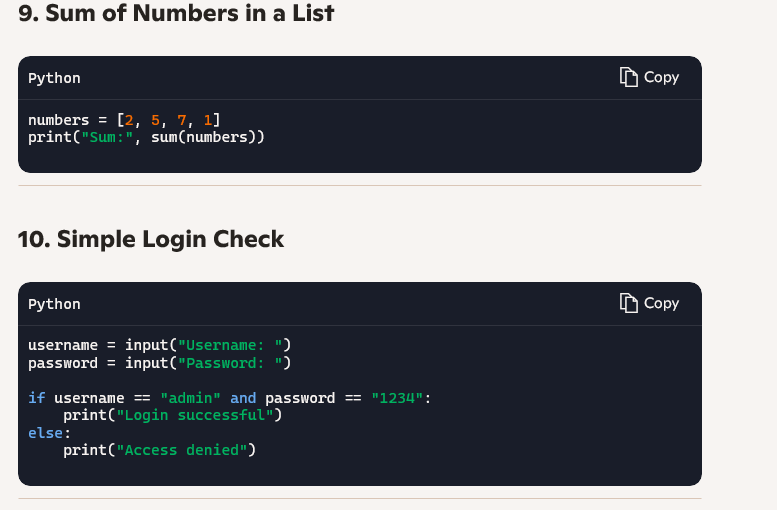Image resolution: width=777 pixels, height=510 pixels.
Task: Click the copy icon in the Login Check block
Action: point(629,303)
